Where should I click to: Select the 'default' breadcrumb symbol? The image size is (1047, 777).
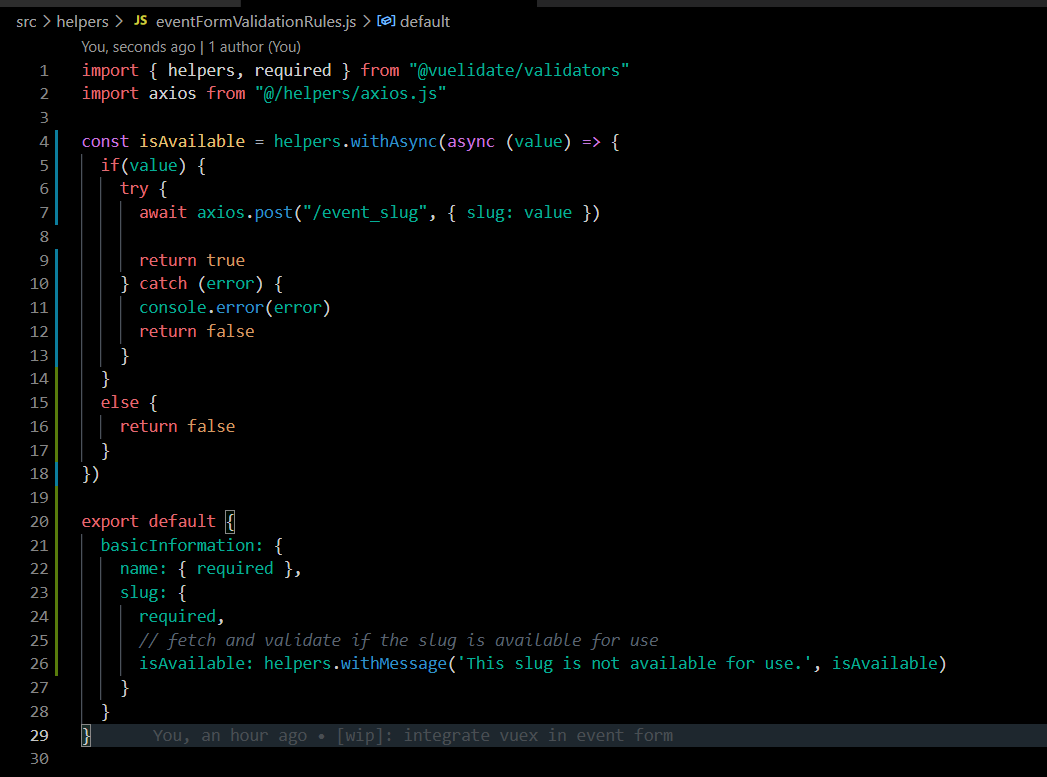tap(425, 22)
